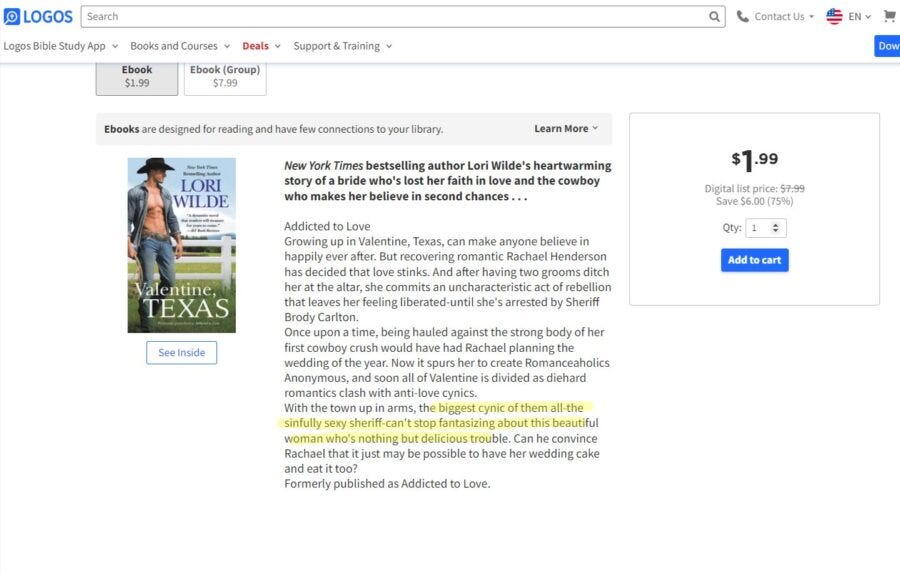
Task: Click the Valentine, Texas book cover
Action: pos(181,245)
